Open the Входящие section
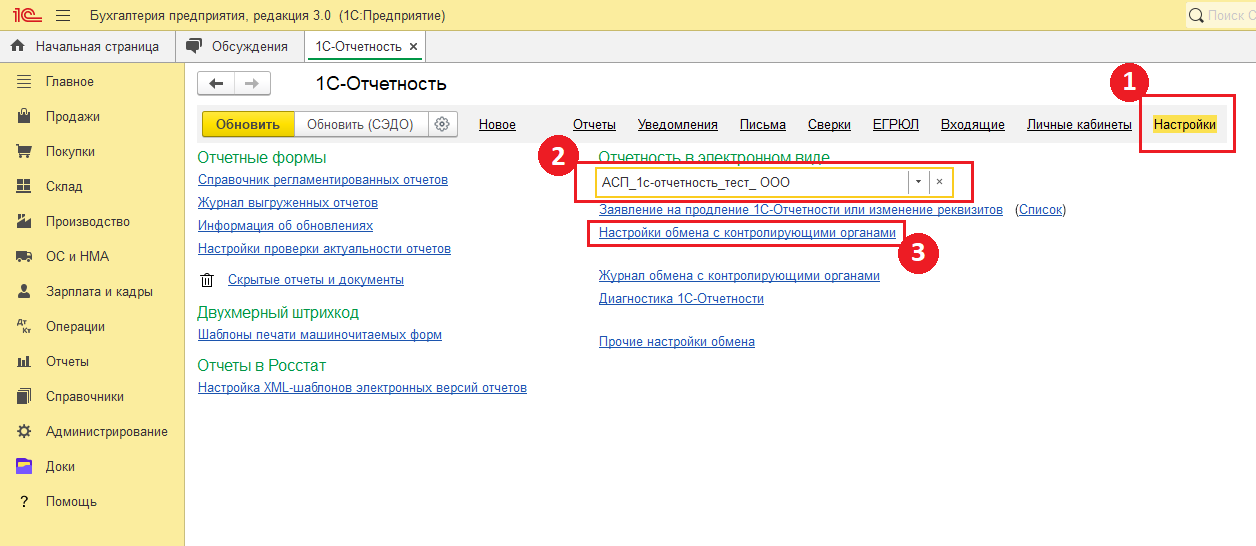1256x546 pixels. 973,125
